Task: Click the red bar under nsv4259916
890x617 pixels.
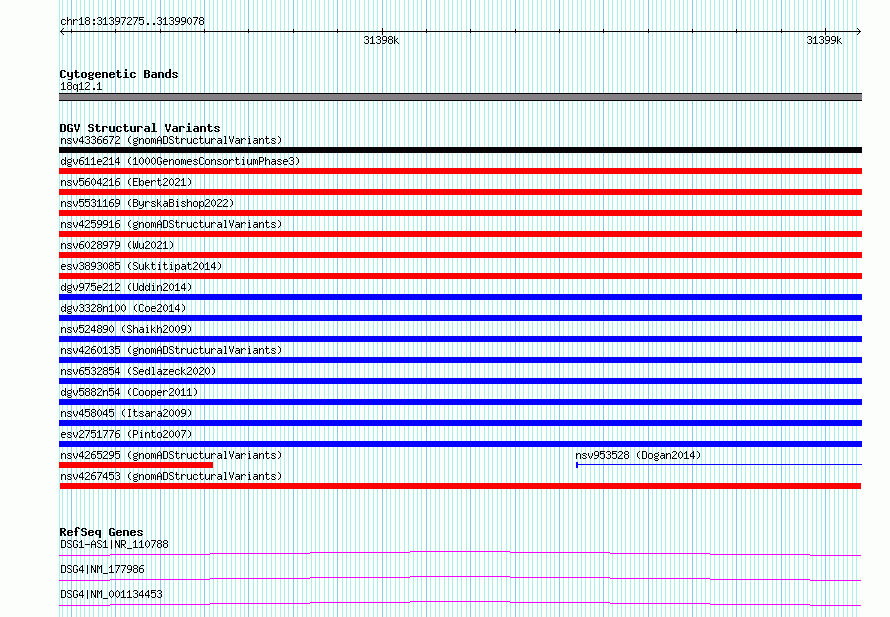Action: pos(460,234)
